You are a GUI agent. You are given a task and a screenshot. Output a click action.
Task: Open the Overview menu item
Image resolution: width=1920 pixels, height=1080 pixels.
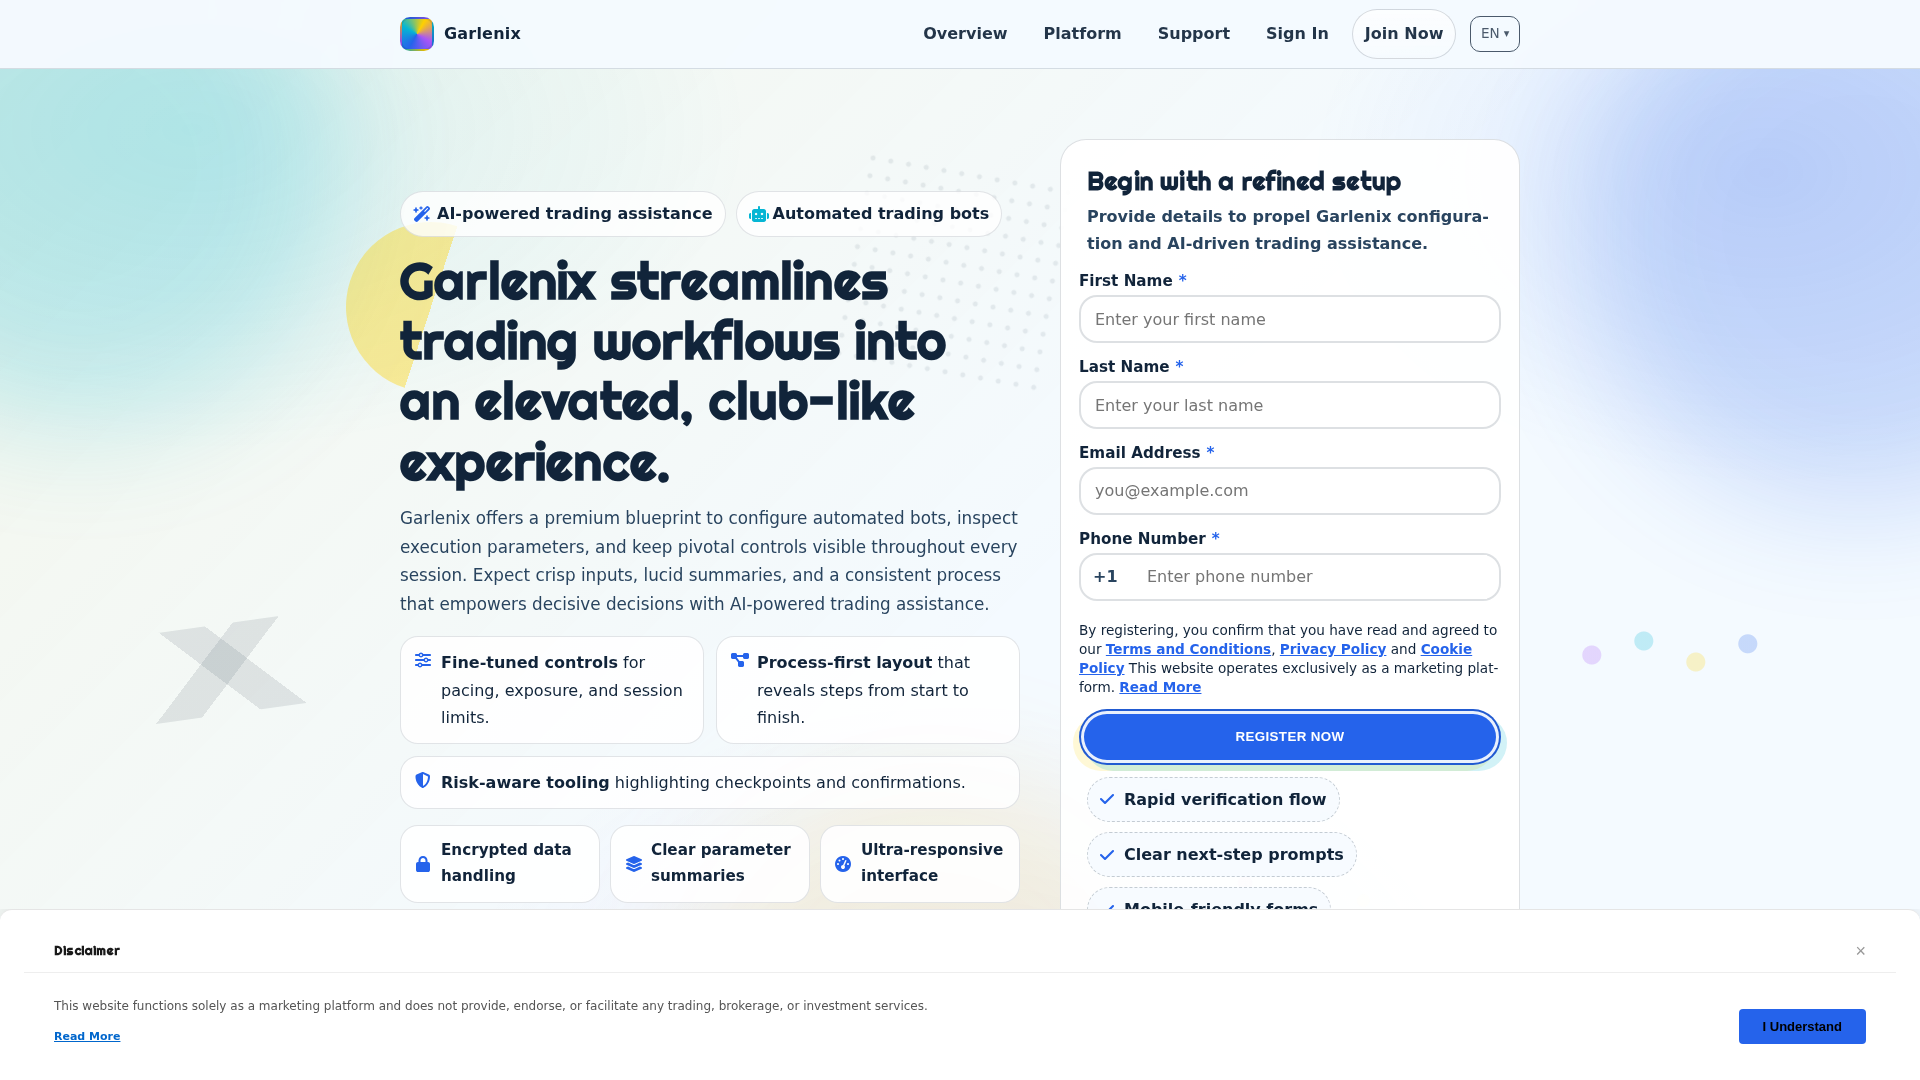(965, 34)
